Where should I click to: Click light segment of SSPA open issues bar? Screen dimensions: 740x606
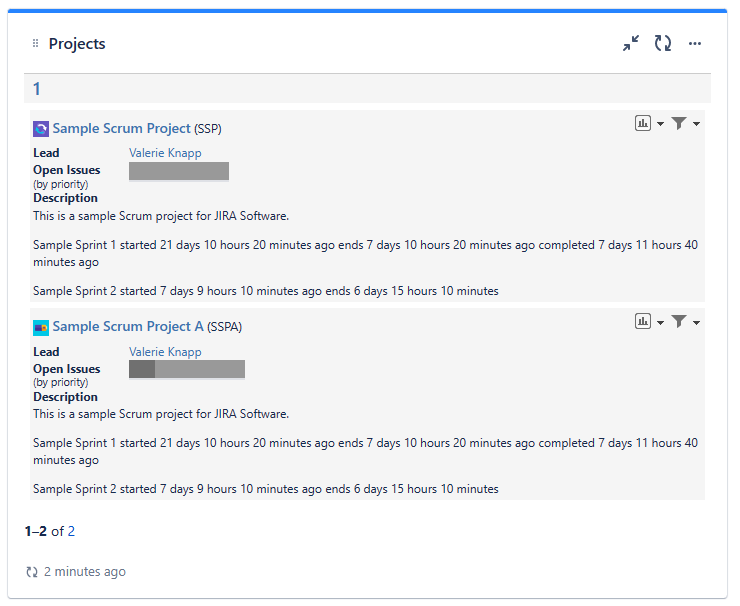200,369
